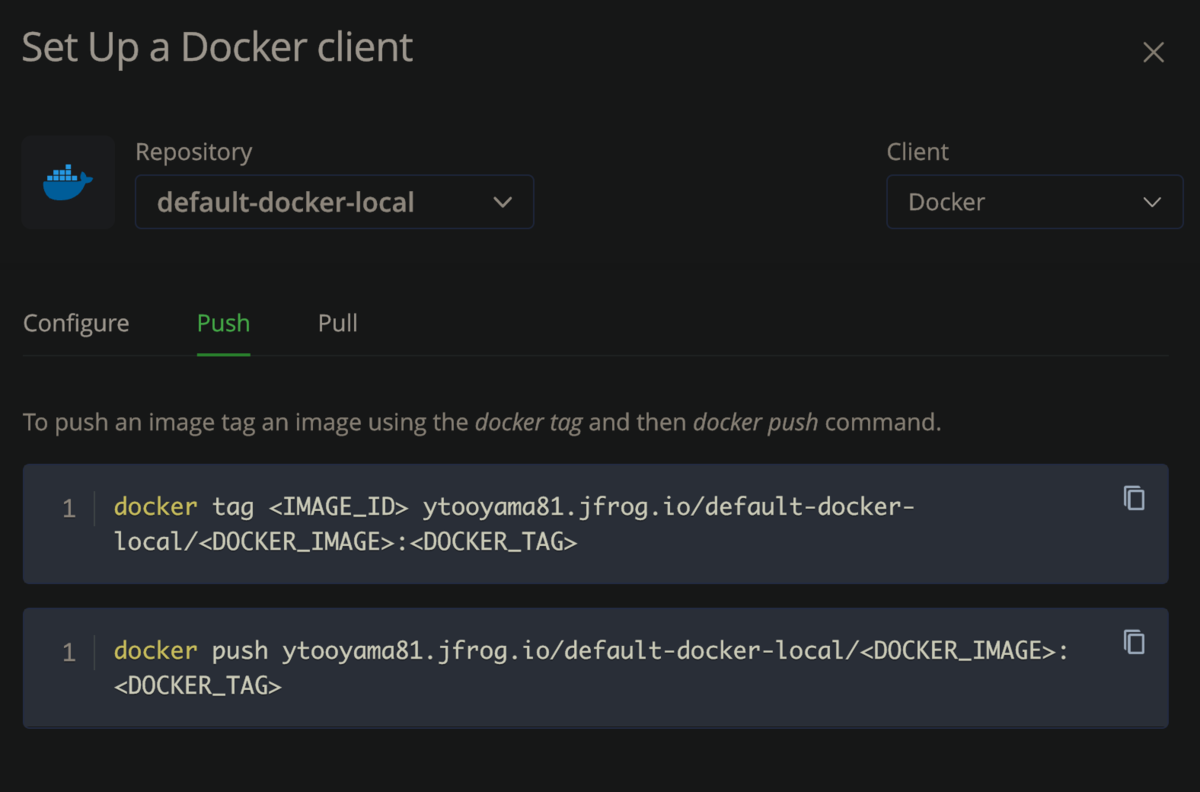Click the 'To push an image' instruction text
The height and width of the screenshot is (792, 1200).
point(482,422)
